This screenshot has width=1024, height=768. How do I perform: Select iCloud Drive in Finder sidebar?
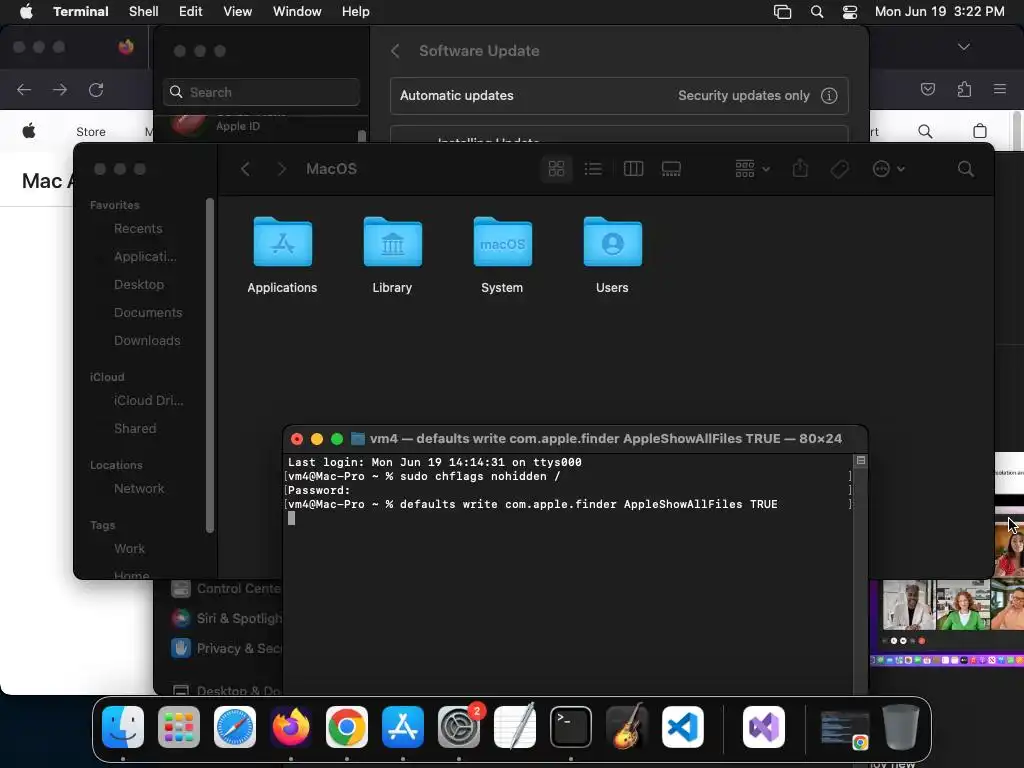[x=148, y=401]
